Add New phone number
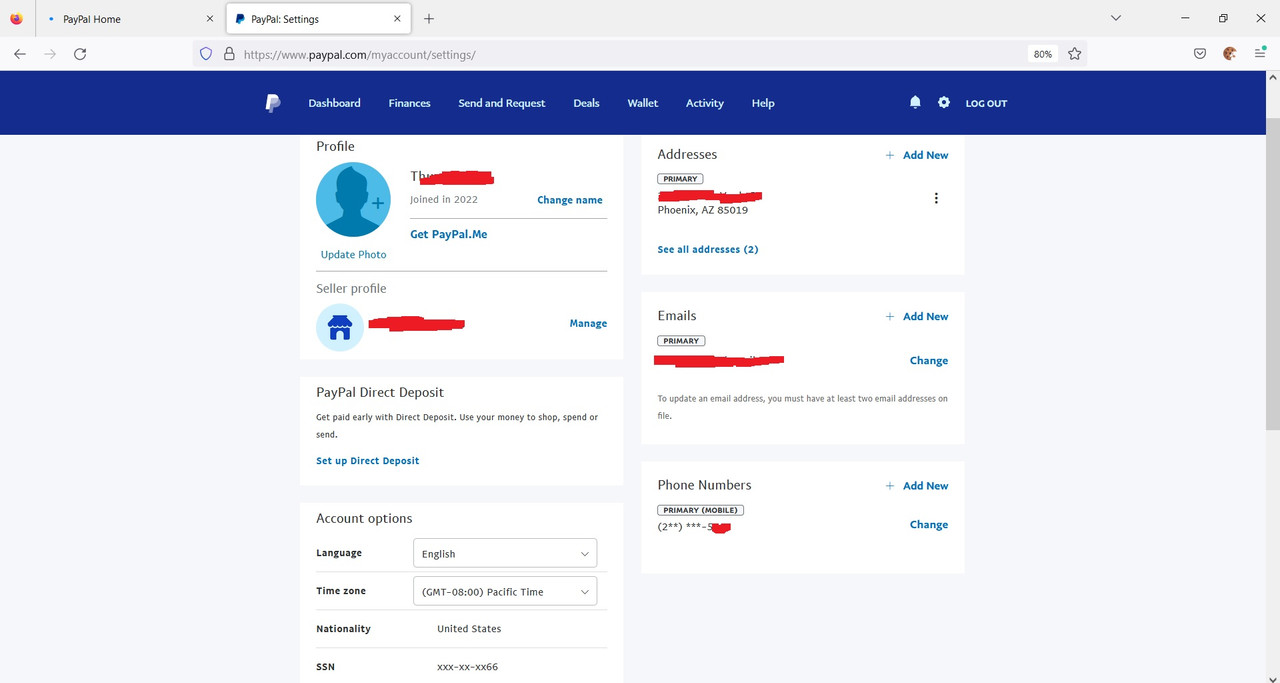The image size is (1280, 683). 917,486
